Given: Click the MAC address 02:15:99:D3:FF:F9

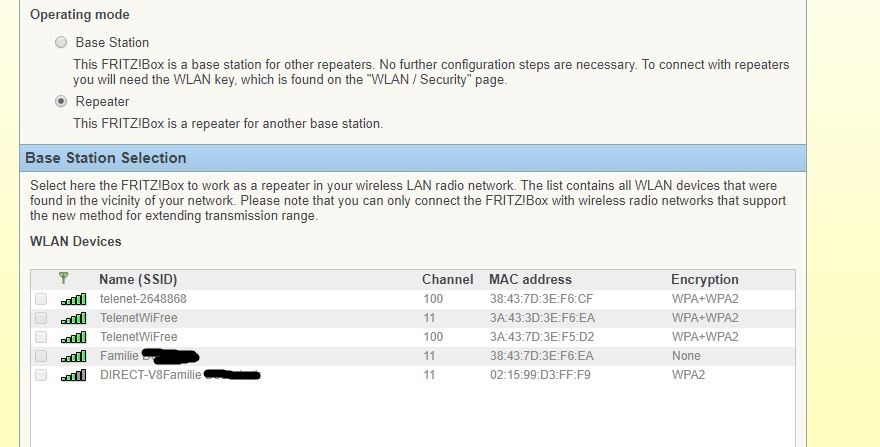Looking at the screenshot, I should pos(540,375).
